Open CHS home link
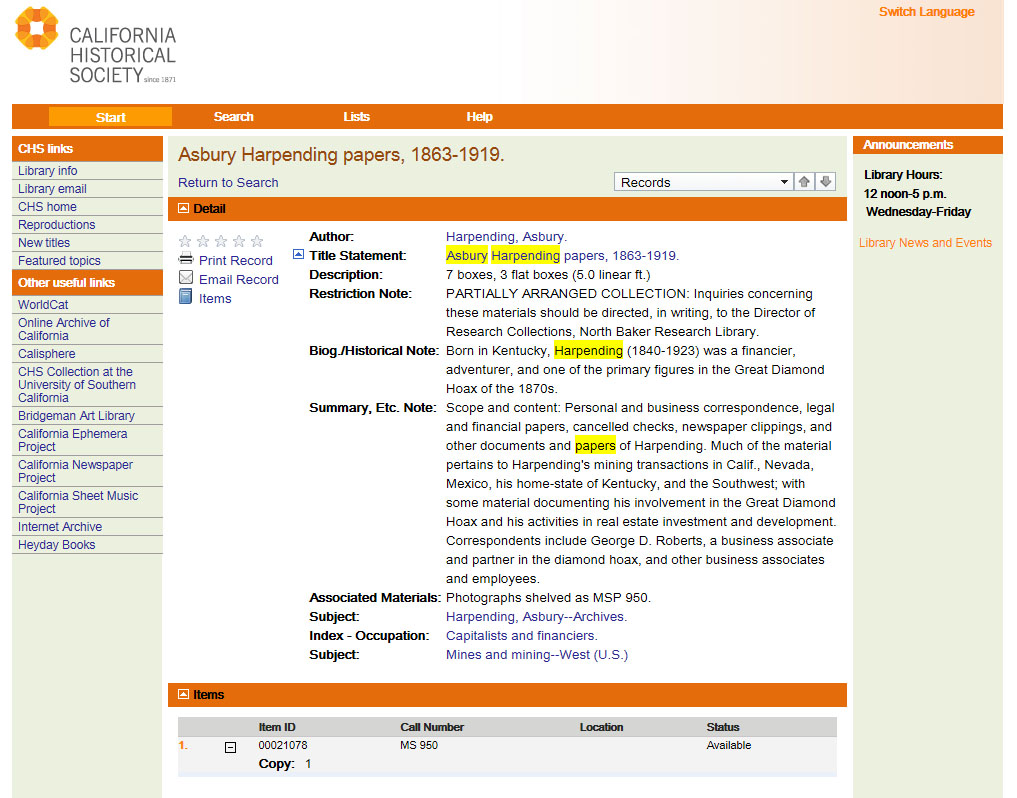The image size is (1017, 798). point(47,207)
